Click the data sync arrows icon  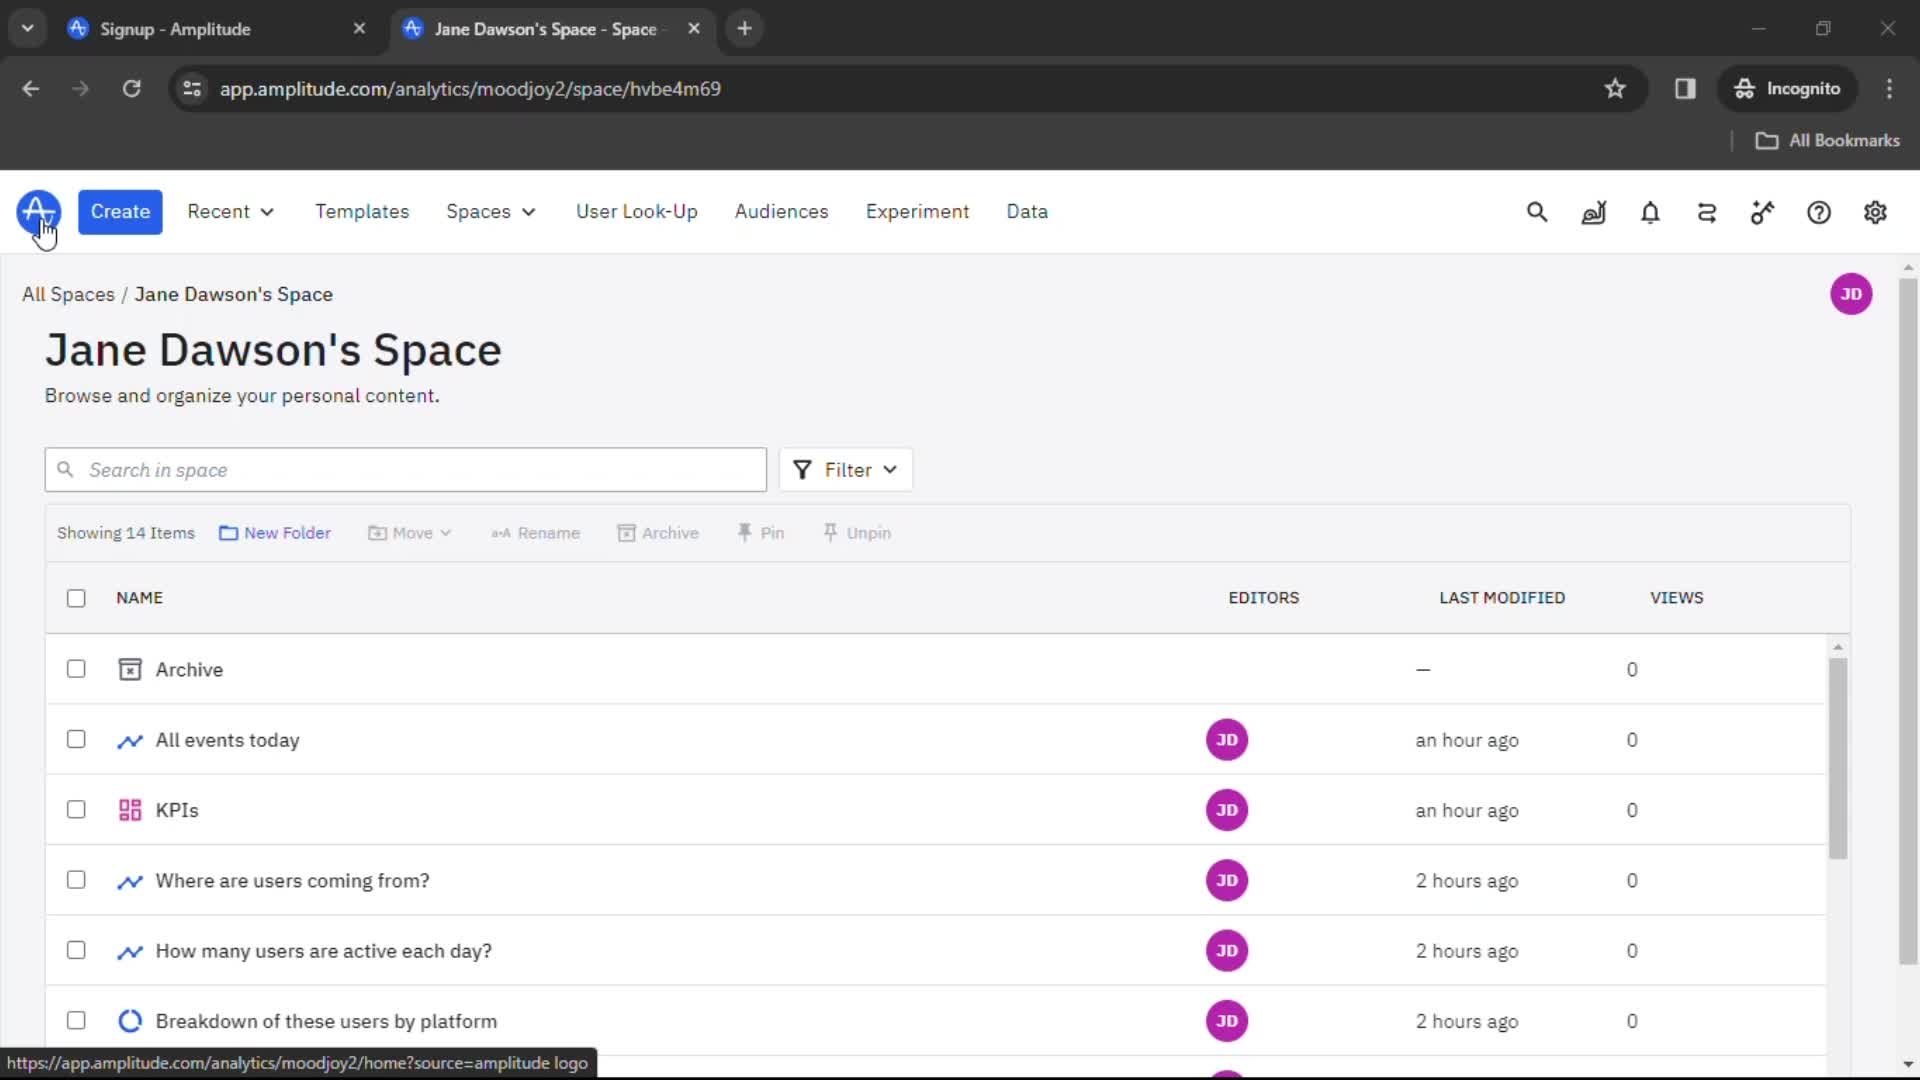1707,212
